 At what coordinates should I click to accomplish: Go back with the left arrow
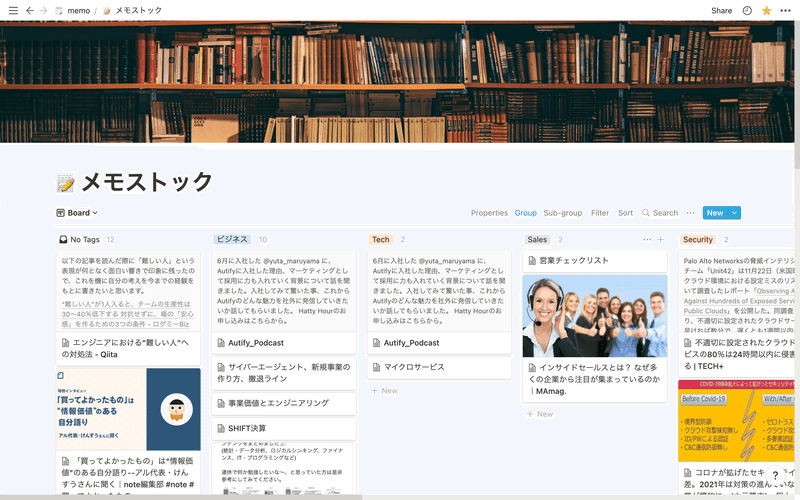(30, 10)
